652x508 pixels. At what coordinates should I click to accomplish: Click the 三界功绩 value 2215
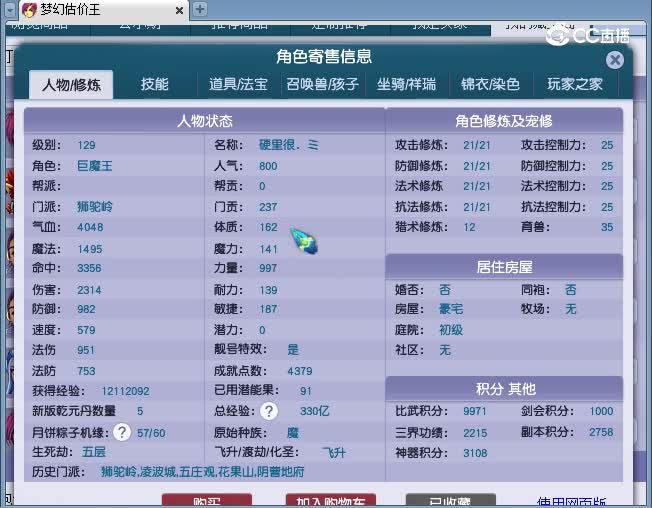click(475, 433)
